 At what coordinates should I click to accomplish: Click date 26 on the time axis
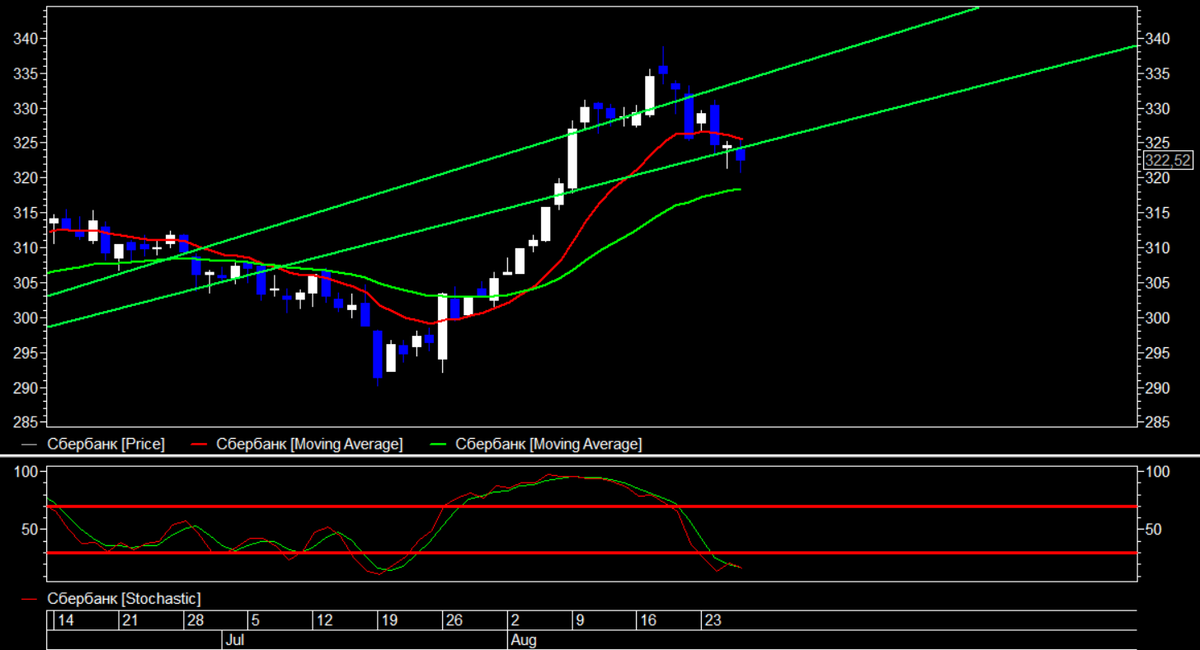pyautogui.click(x=452, y=620)
